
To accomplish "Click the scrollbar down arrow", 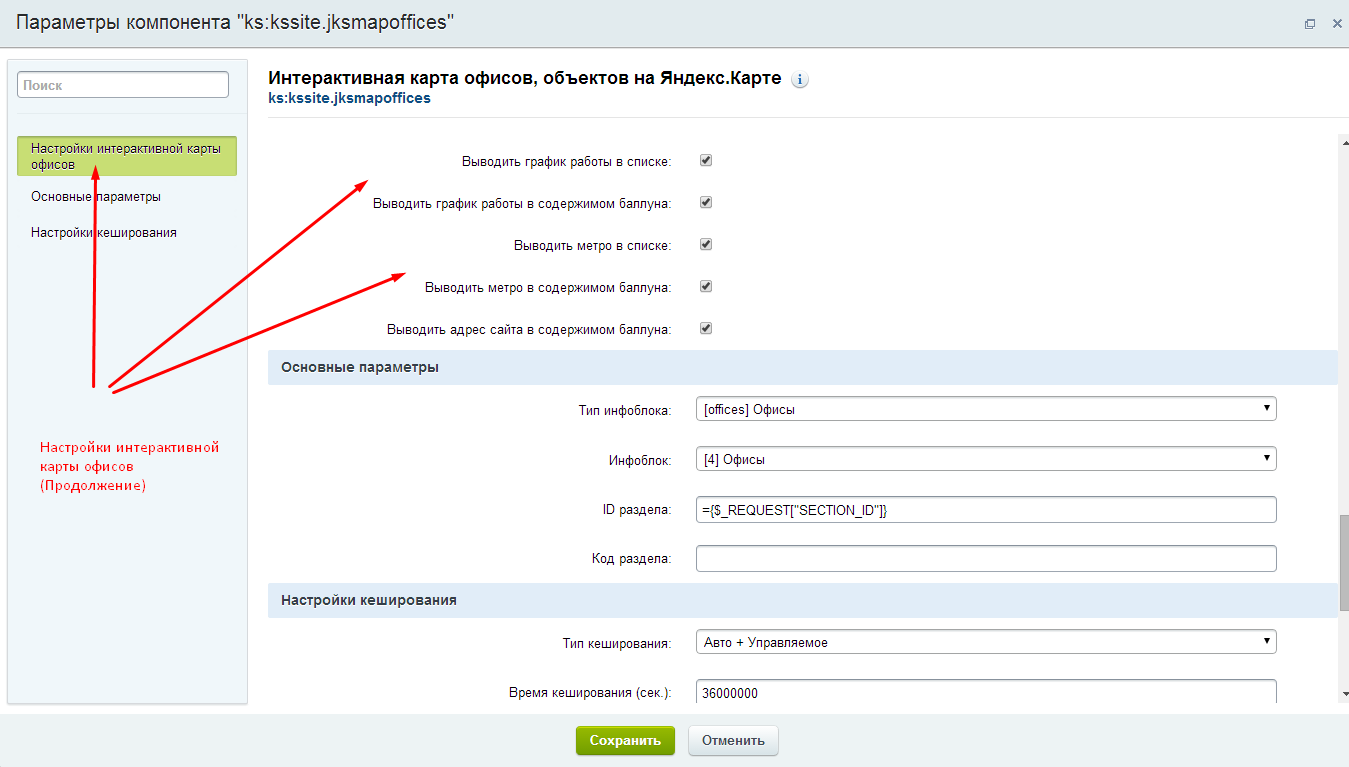I will 1343,693.
